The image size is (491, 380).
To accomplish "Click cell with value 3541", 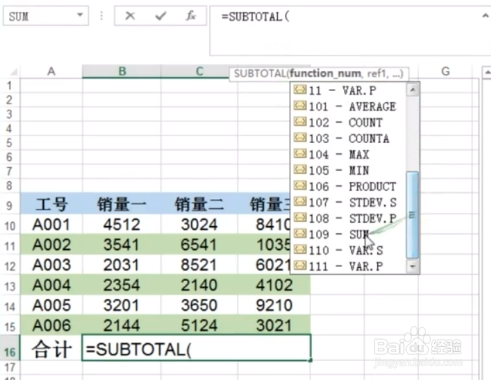I will click(x=122, y=245).
